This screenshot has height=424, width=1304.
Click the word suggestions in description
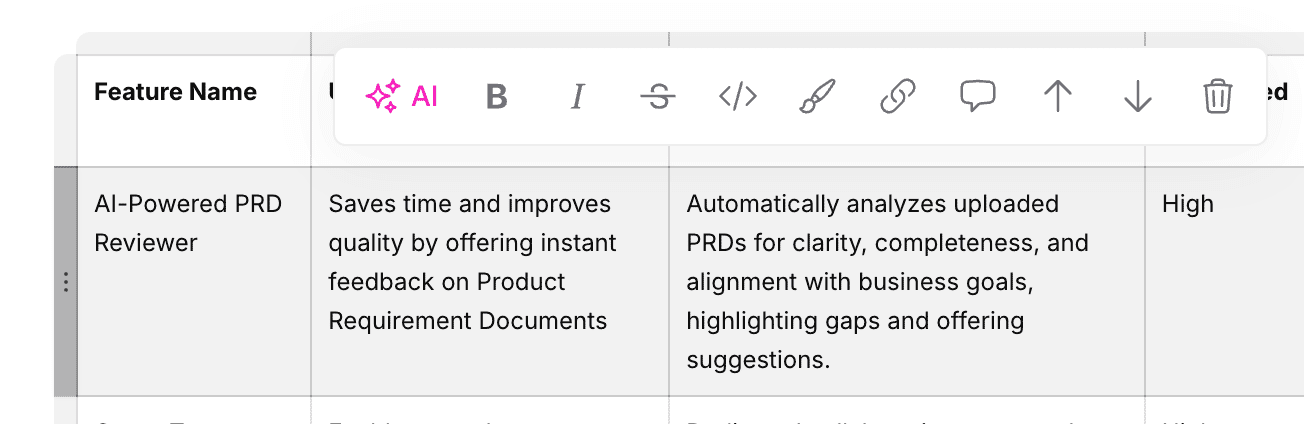[757, 360]
